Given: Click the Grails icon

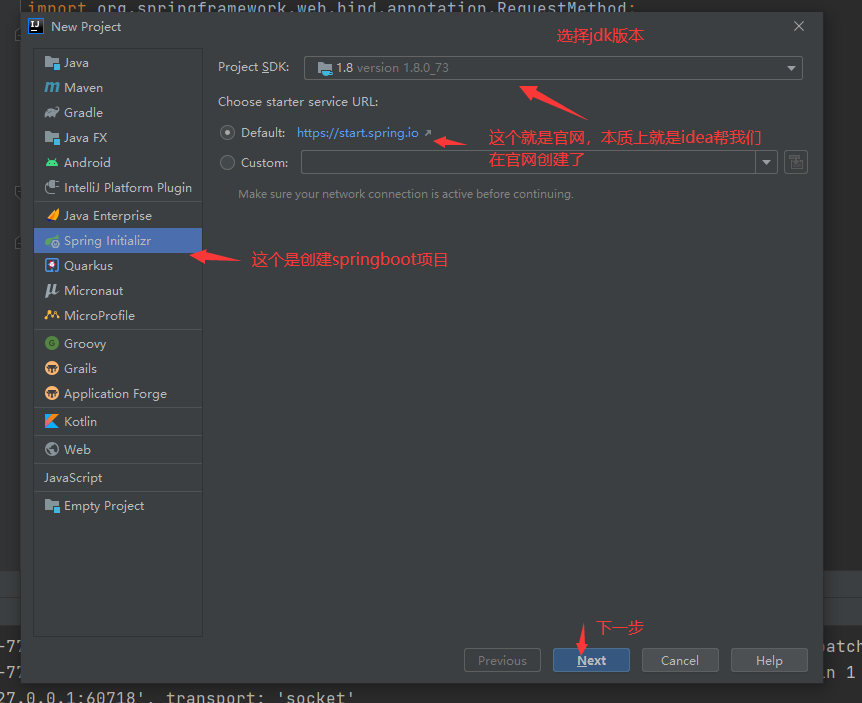Looking at the screenshot, I should (x=52, y=368).
